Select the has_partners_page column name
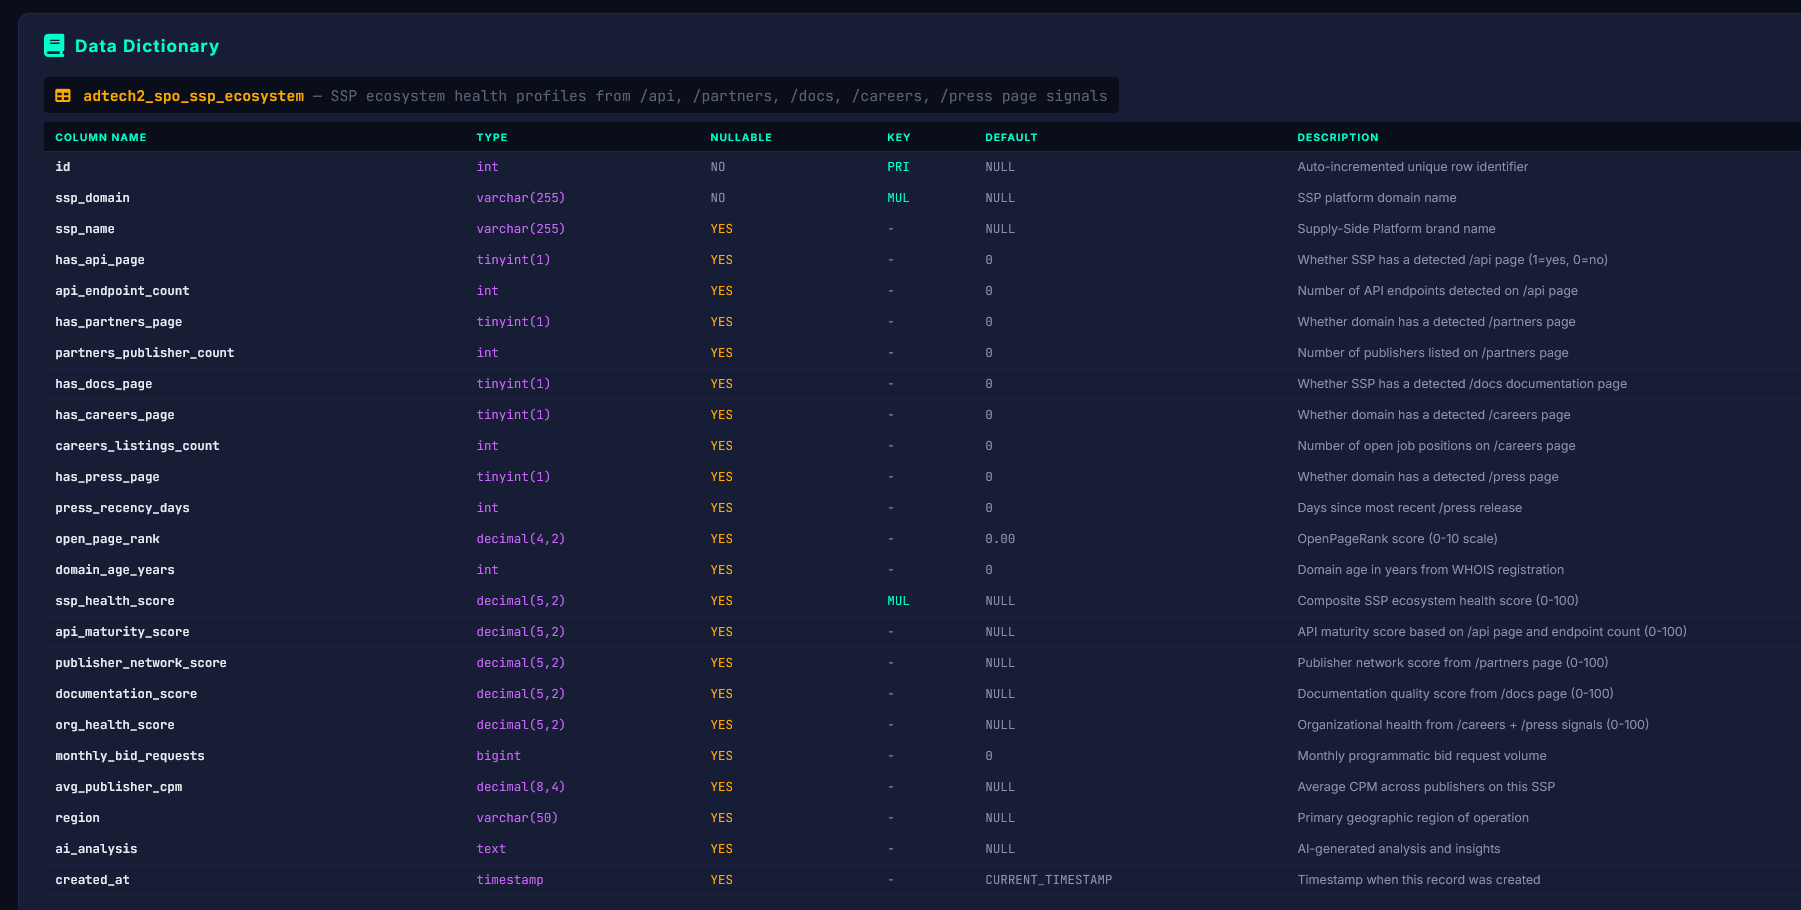The height and width of the screenshot is (910, 1801). [119, 322]
